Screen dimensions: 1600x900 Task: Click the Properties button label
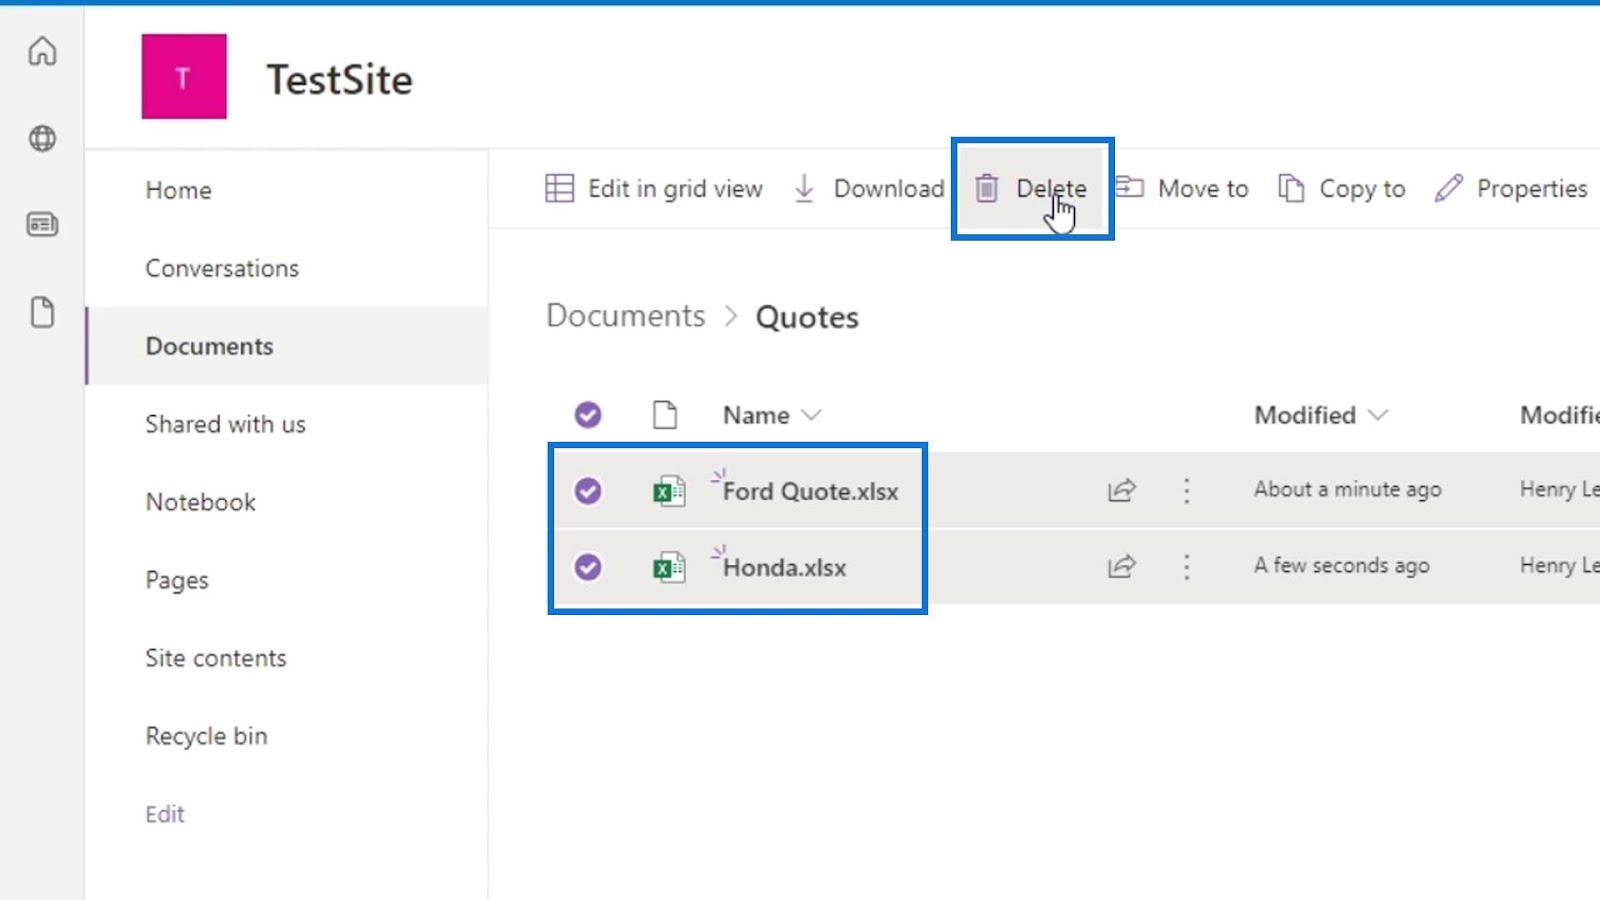(x=1532, y=188)
